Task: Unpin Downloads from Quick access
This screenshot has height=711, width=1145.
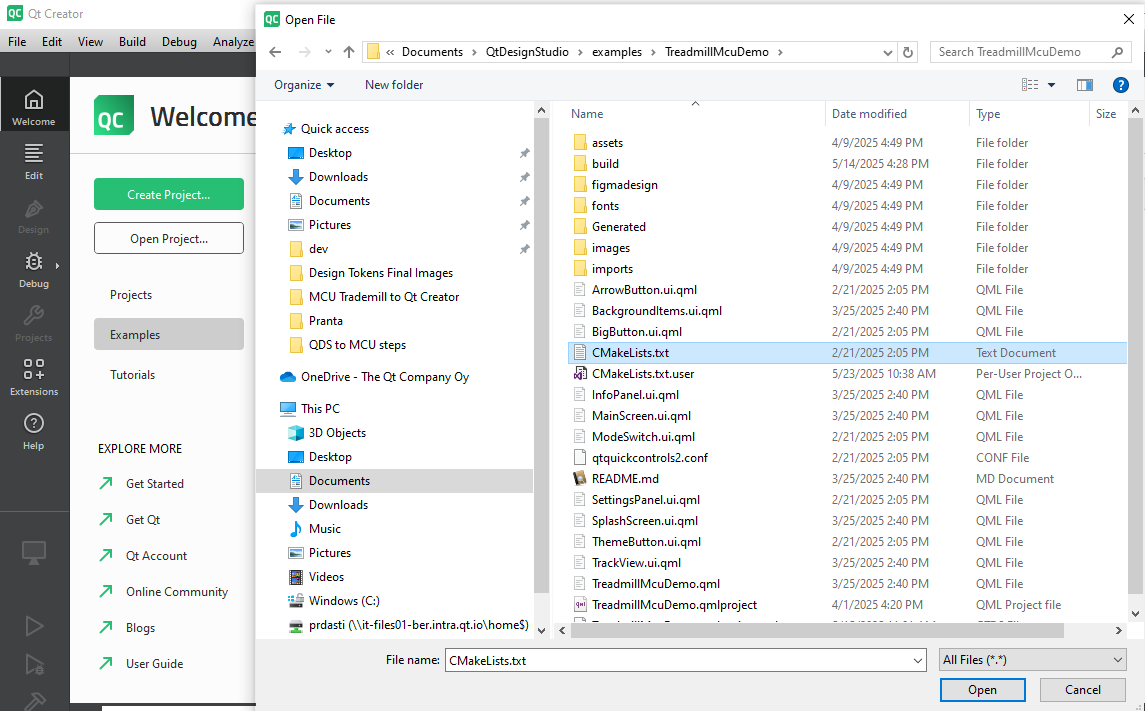Action: pyautogui.click(x=525, y=176)
